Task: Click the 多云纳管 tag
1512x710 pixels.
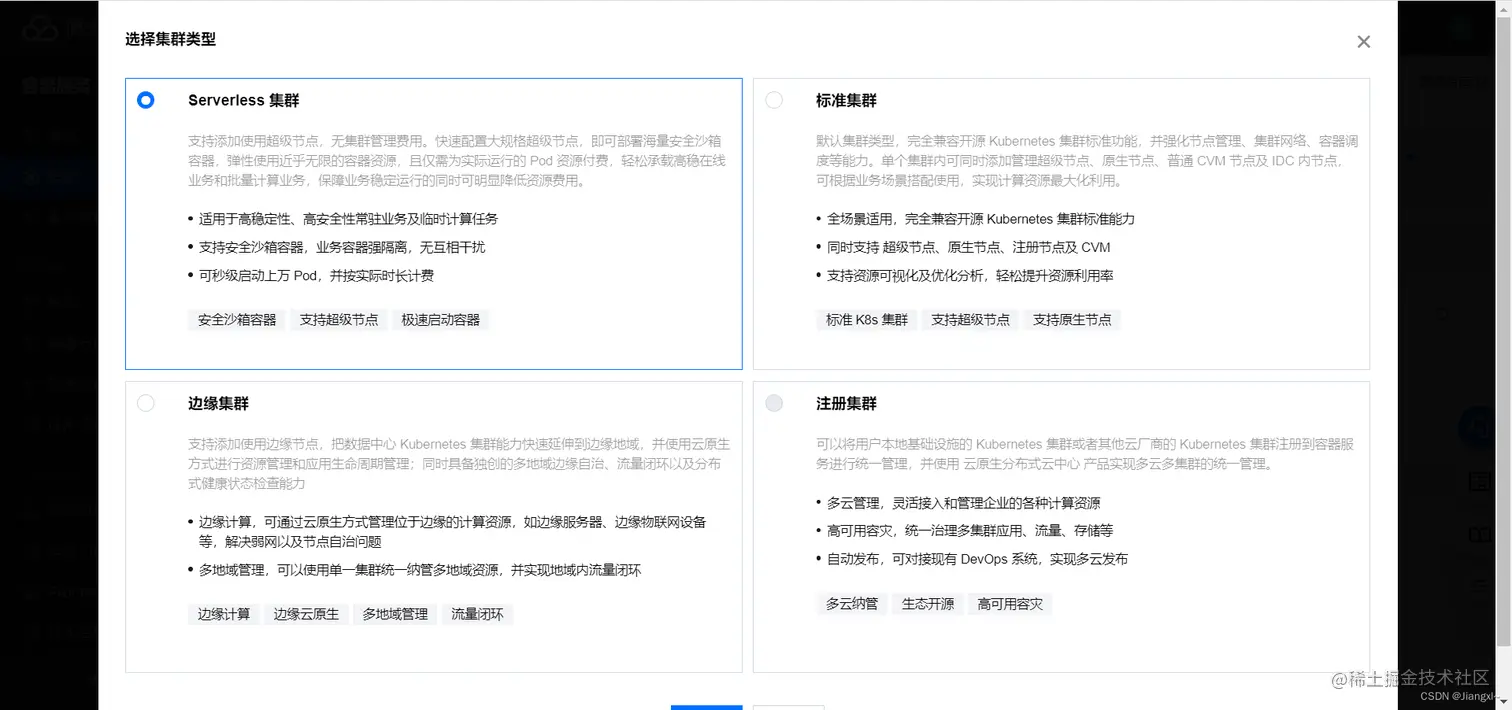Action: 852,604
